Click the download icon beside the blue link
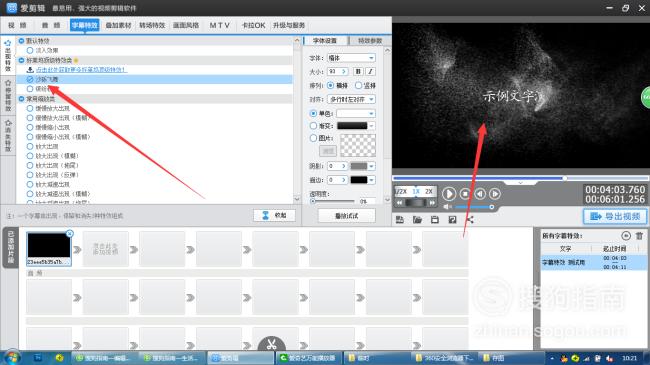The width and height of the screenshot is (650, 365). coord(30,70)
